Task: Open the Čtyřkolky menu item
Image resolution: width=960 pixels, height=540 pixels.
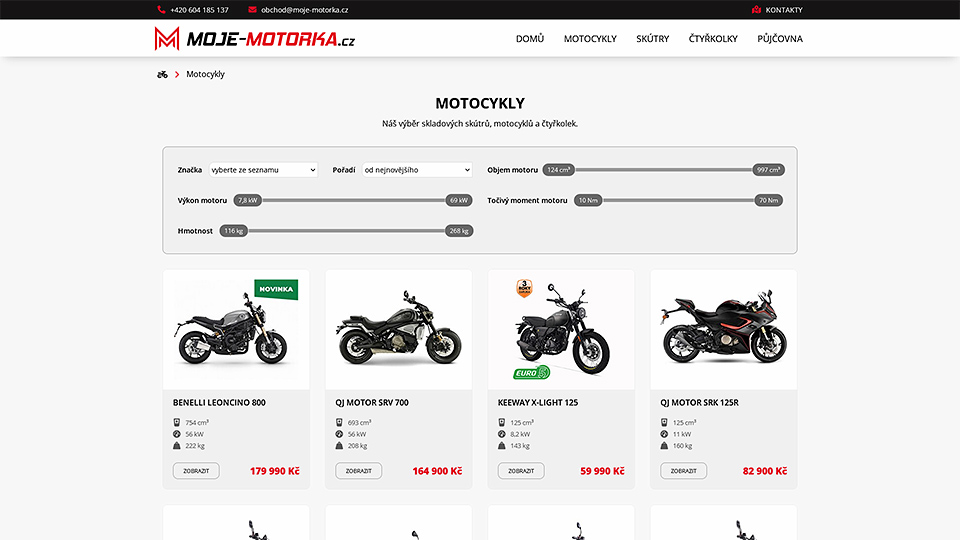Action: (713, 39)
